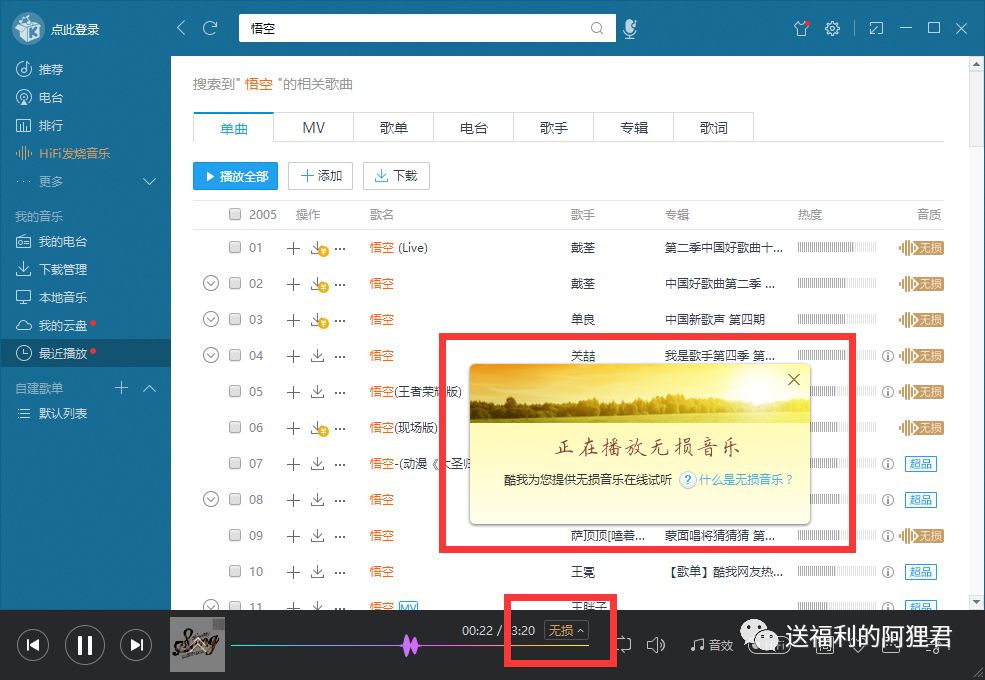
Task: Download song 04 with download icon
Action: (318, 356)
